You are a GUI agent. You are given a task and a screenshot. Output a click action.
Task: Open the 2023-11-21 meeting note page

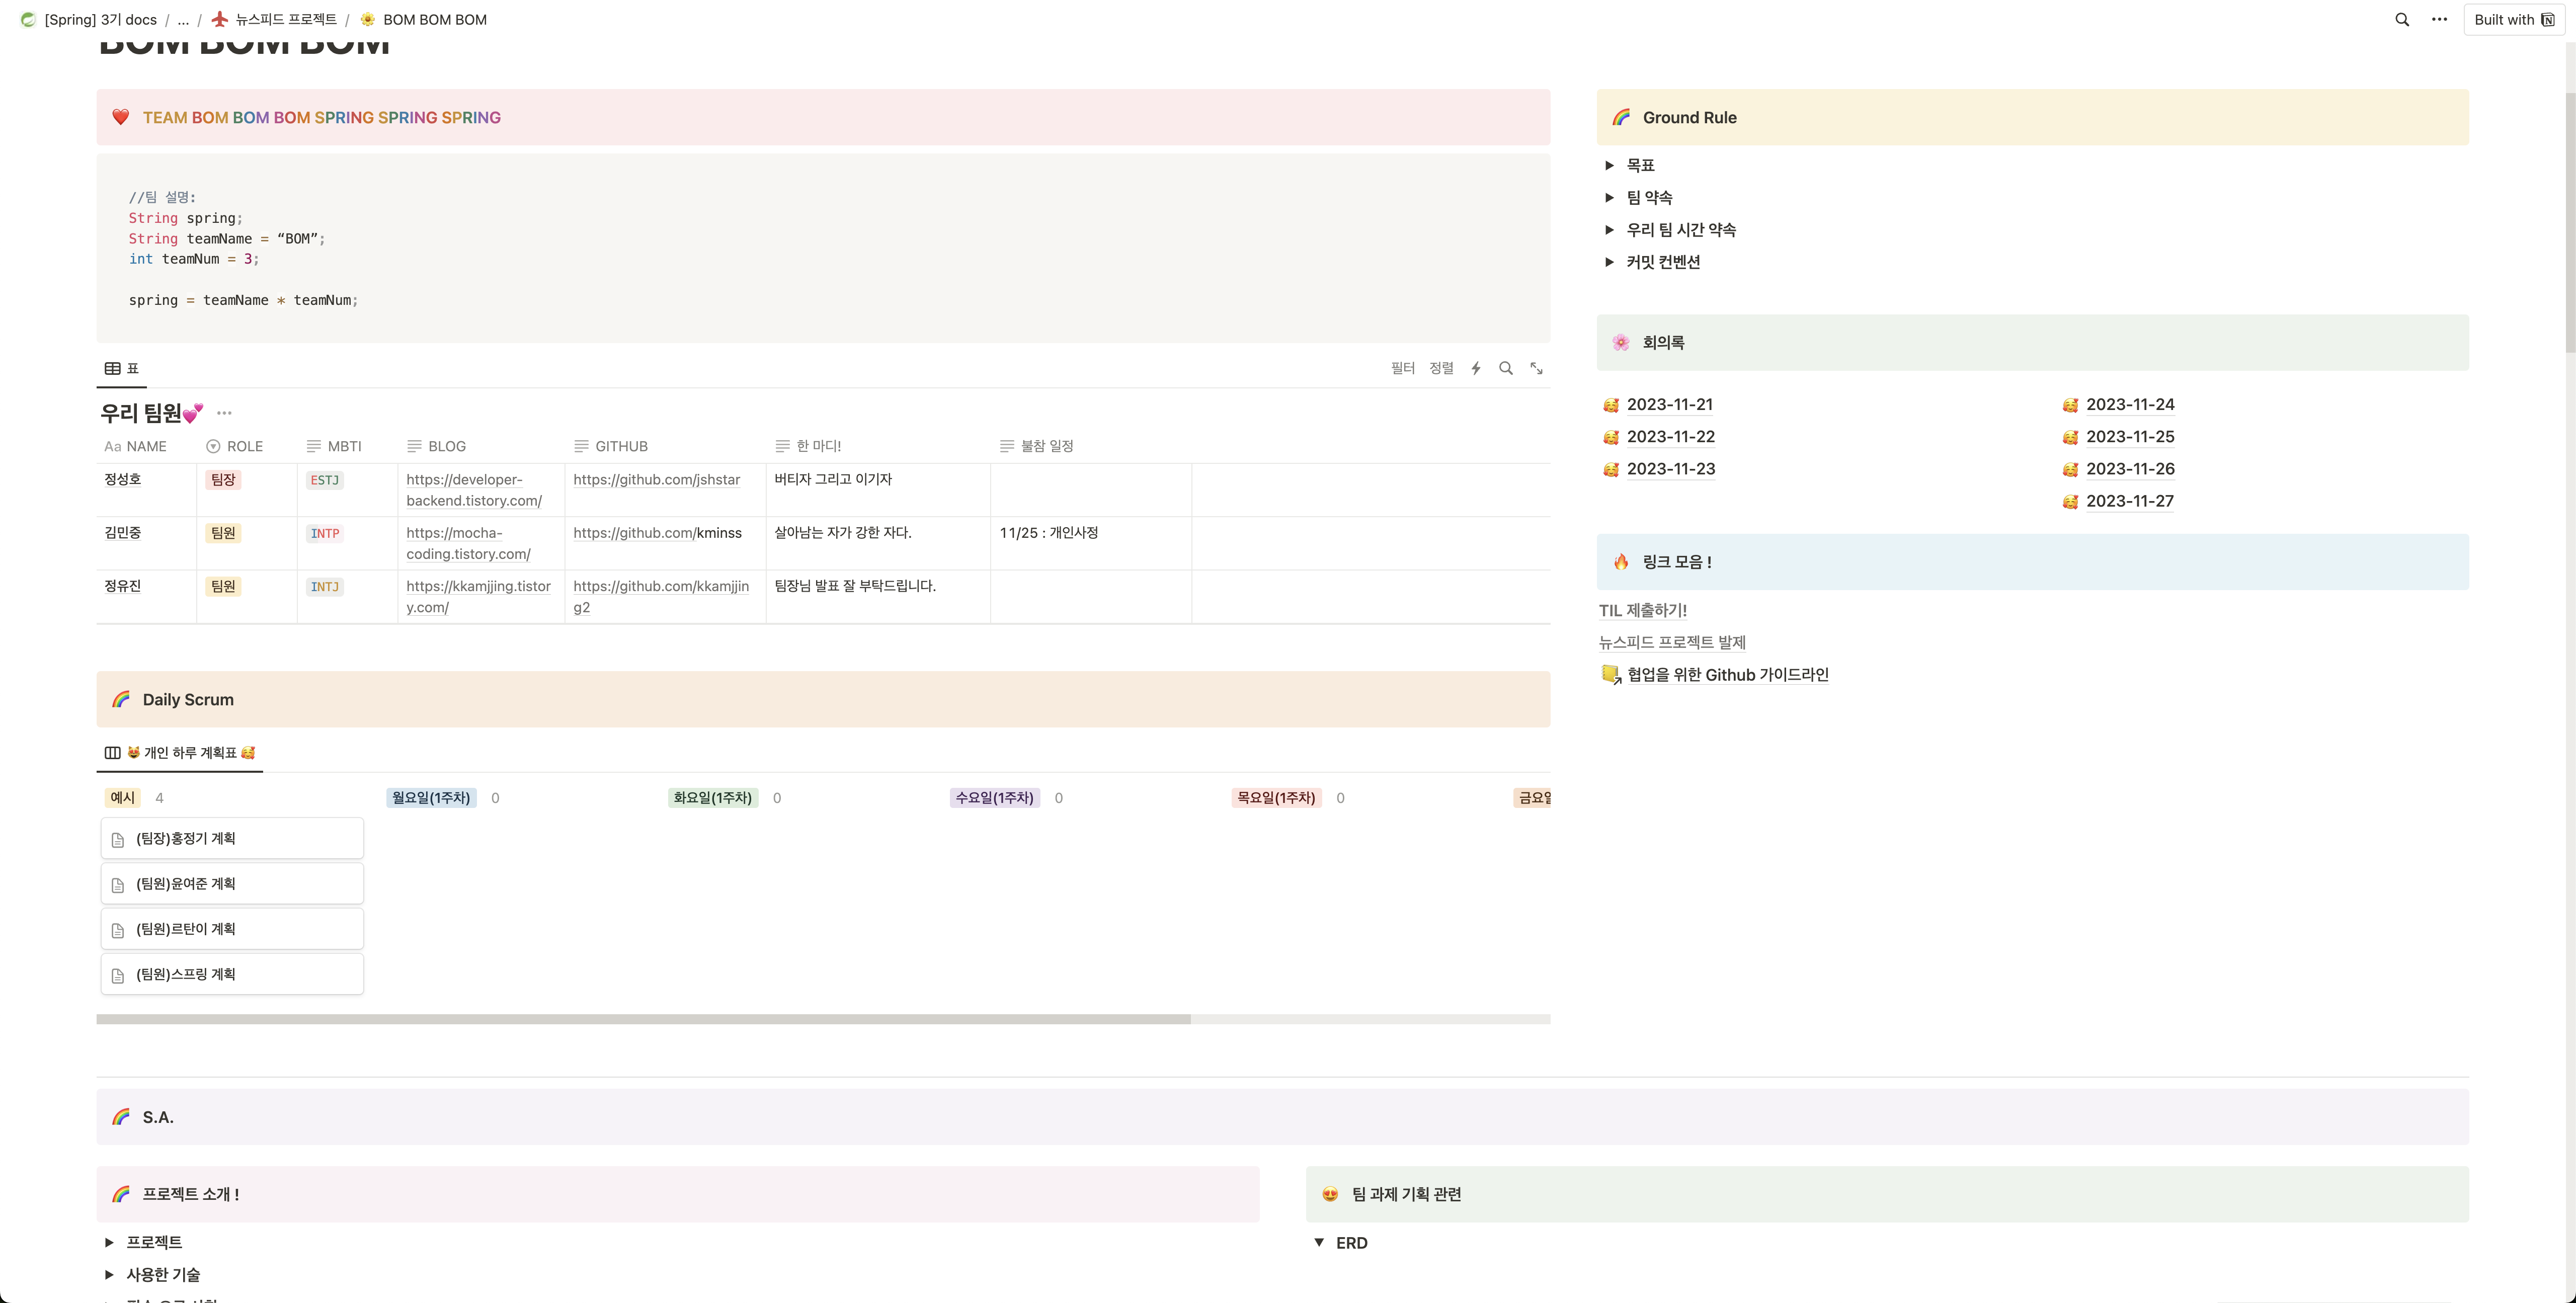tap(1669, 405)
